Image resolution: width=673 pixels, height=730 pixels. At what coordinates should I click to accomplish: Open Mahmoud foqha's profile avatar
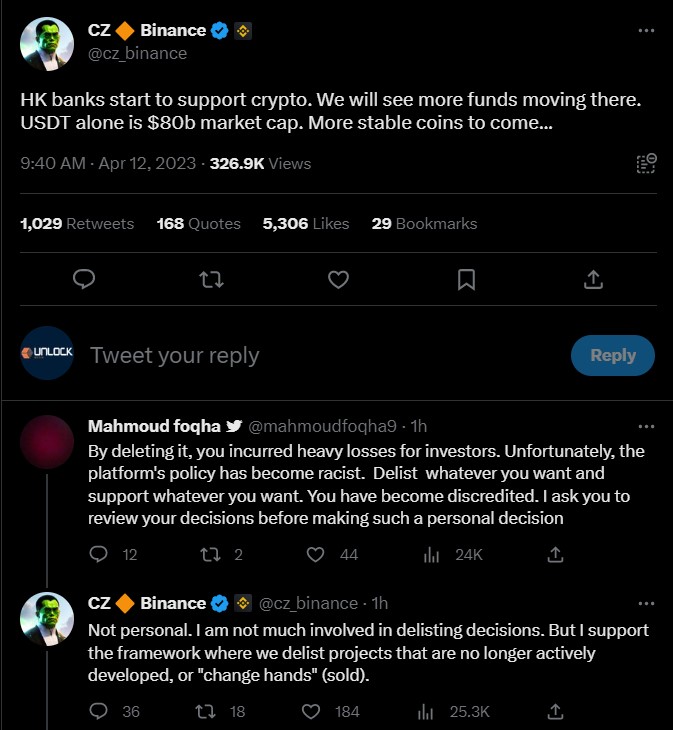(46, 442)
